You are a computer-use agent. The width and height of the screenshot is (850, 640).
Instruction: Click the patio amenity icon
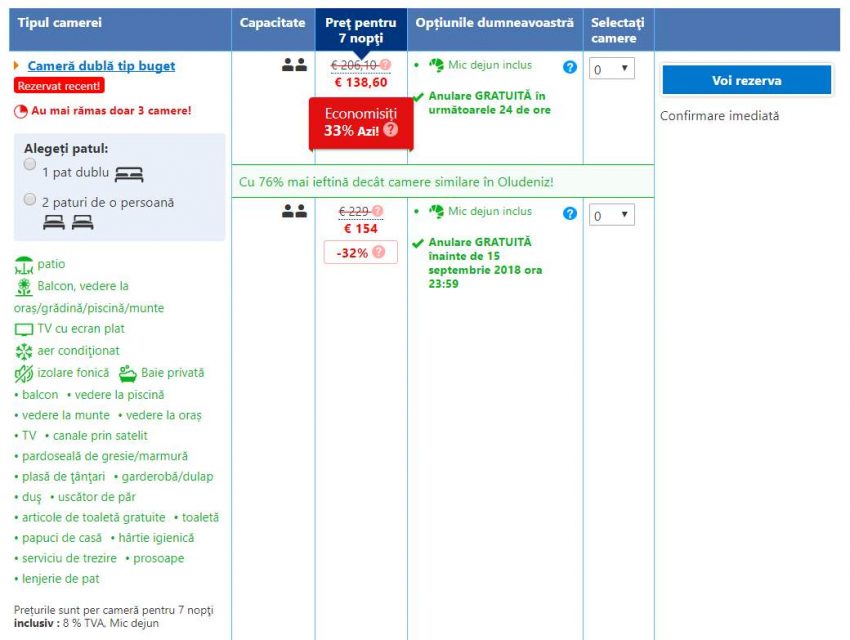(24, 266)
